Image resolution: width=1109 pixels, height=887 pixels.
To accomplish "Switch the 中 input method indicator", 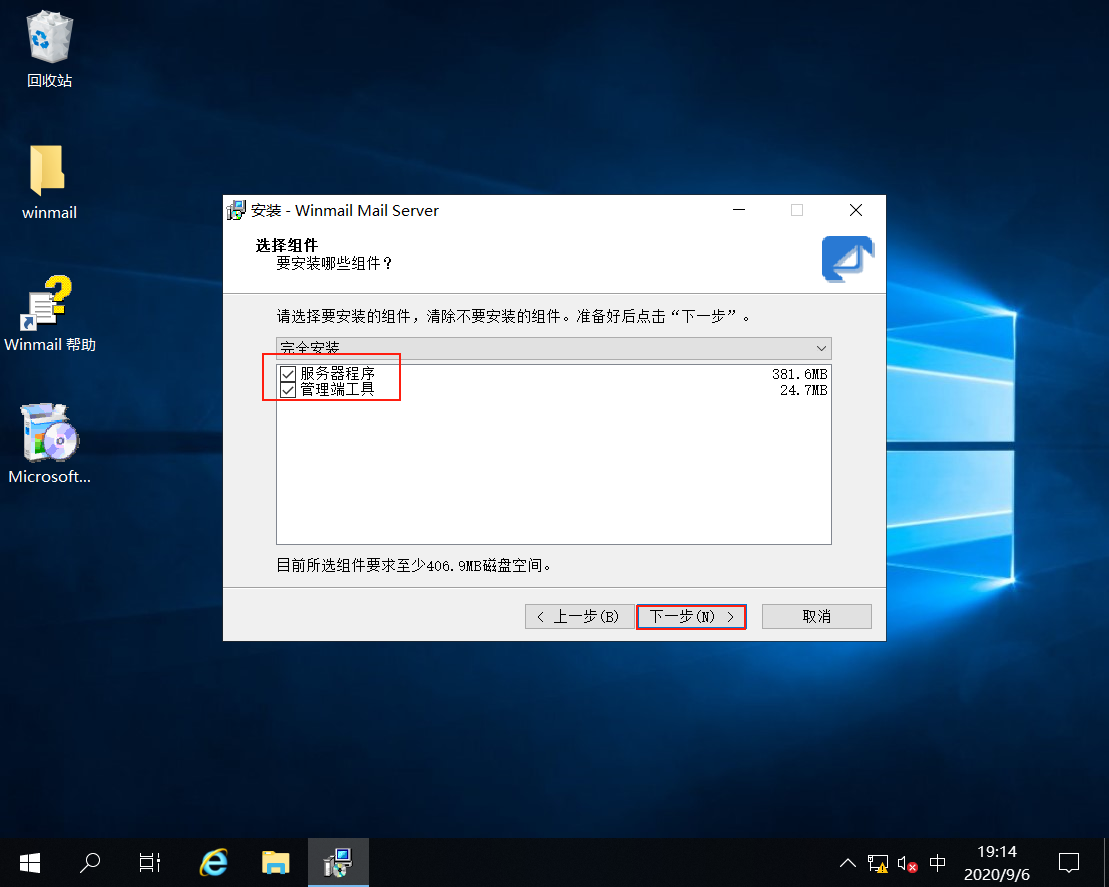I will pyautogui.click(x=937, y=862).
